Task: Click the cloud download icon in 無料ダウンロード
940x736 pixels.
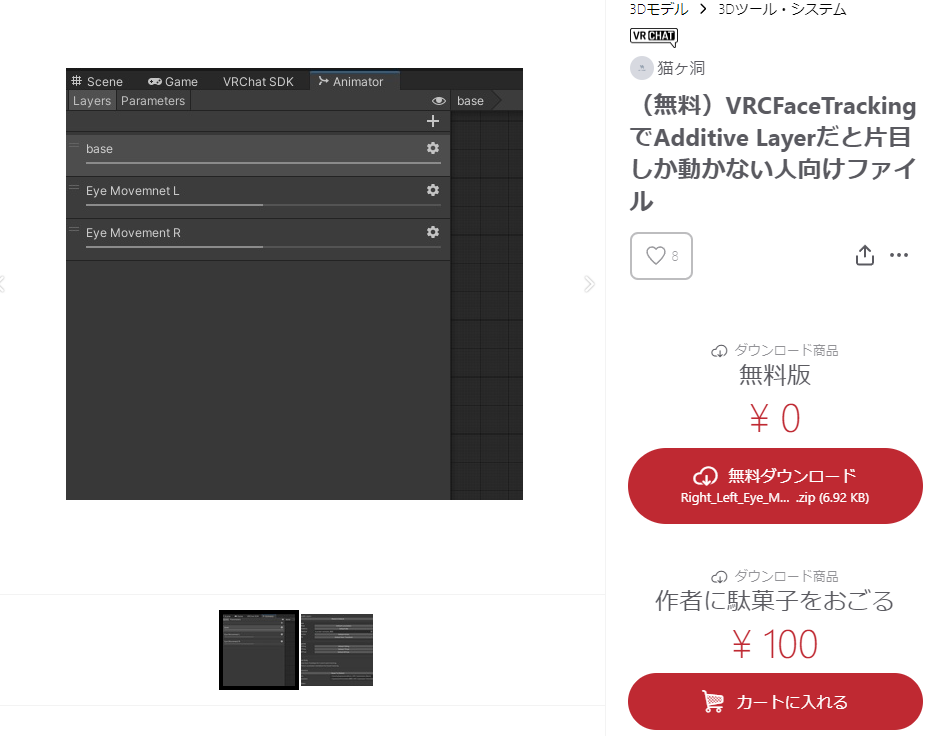Action: pos(706,476)
